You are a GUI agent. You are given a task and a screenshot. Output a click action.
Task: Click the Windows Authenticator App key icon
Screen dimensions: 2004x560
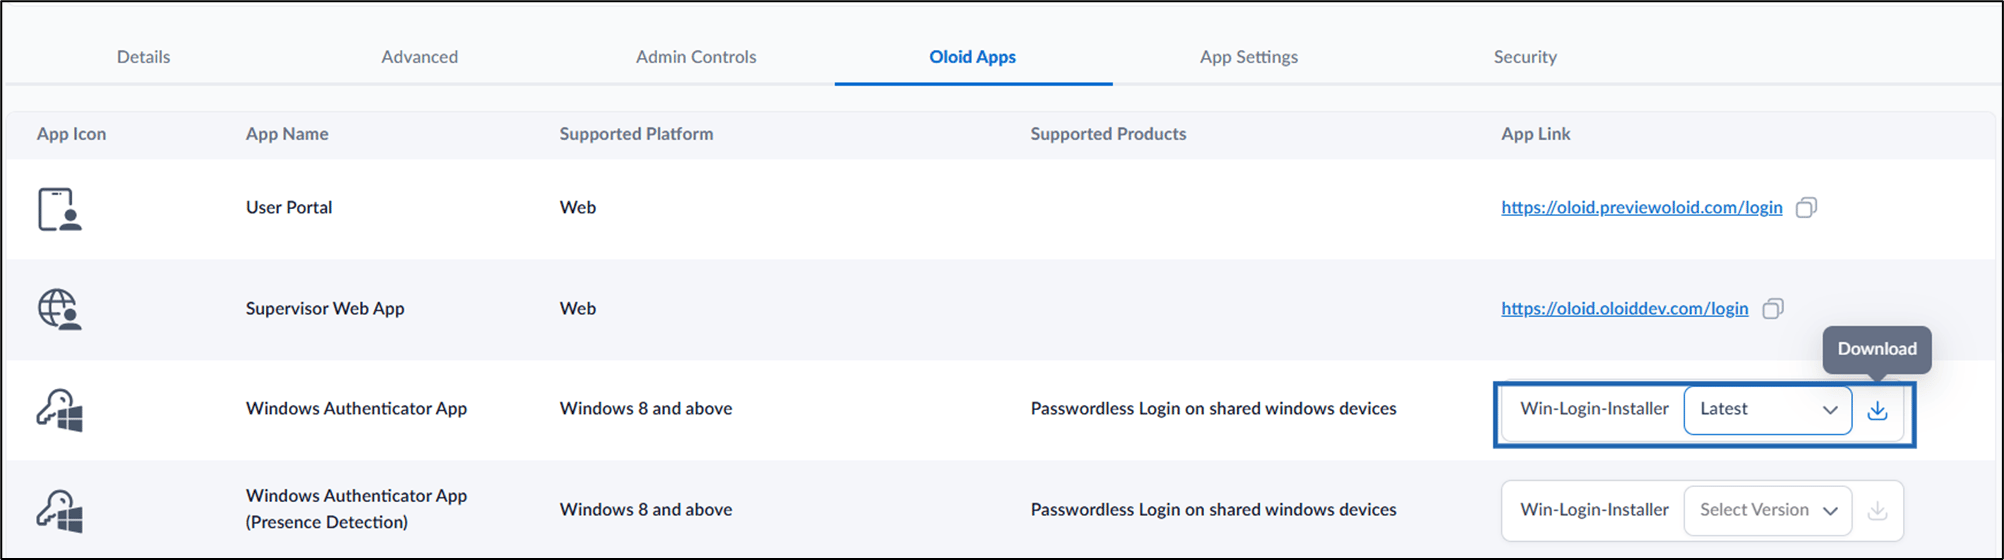(x=60, y=410)
